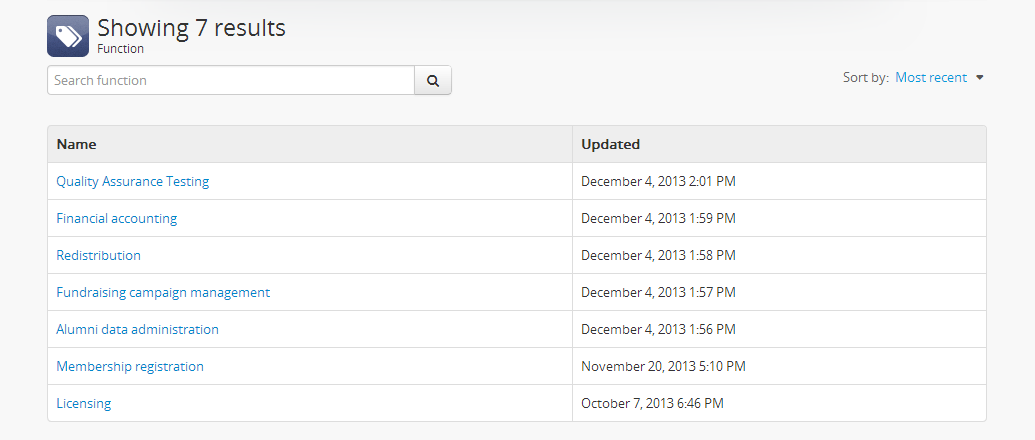The image size is (1035, 440).
Task: Open the Most recent sort dropdown
Action: coord(930,78)
